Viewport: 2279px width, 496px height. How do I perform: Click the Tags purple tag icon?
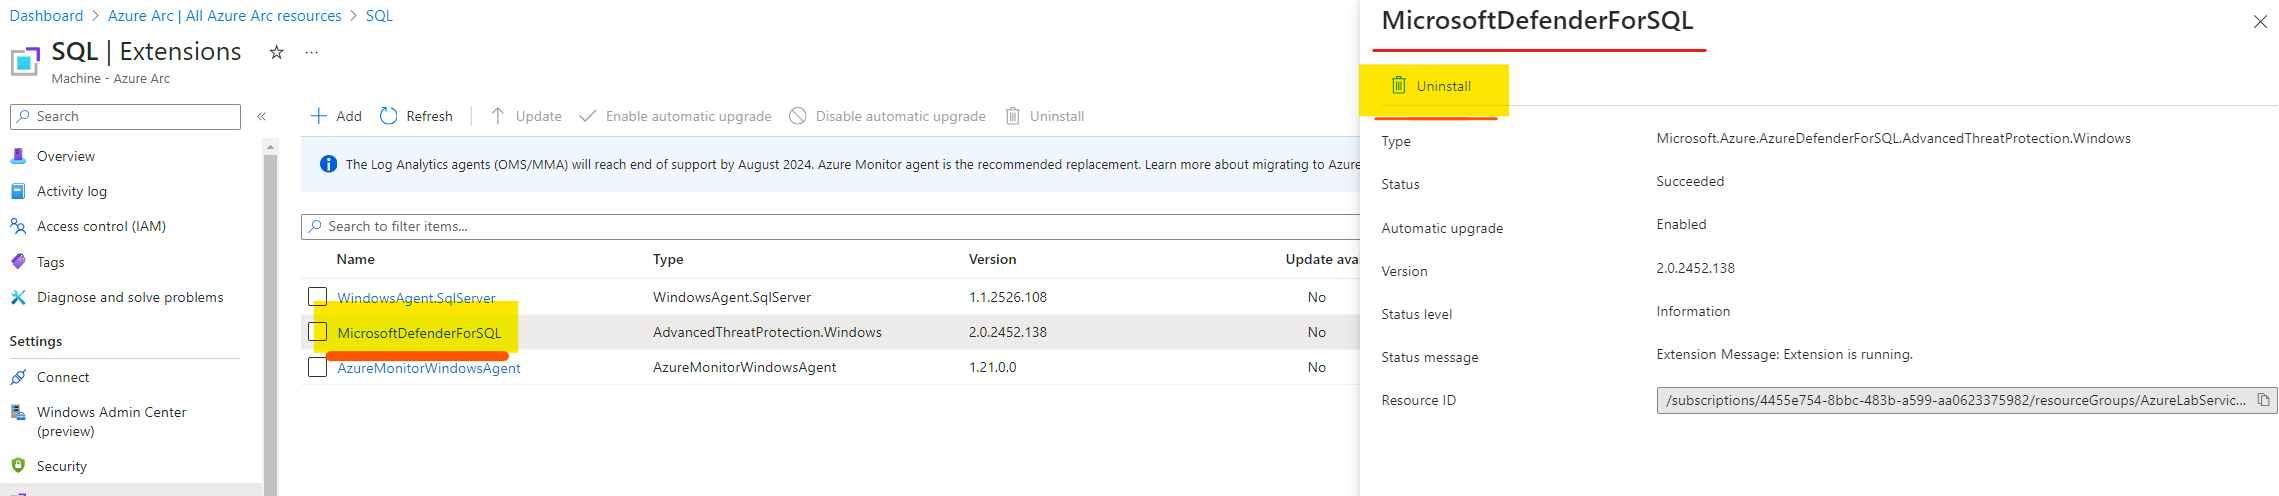tap(18, 262)
